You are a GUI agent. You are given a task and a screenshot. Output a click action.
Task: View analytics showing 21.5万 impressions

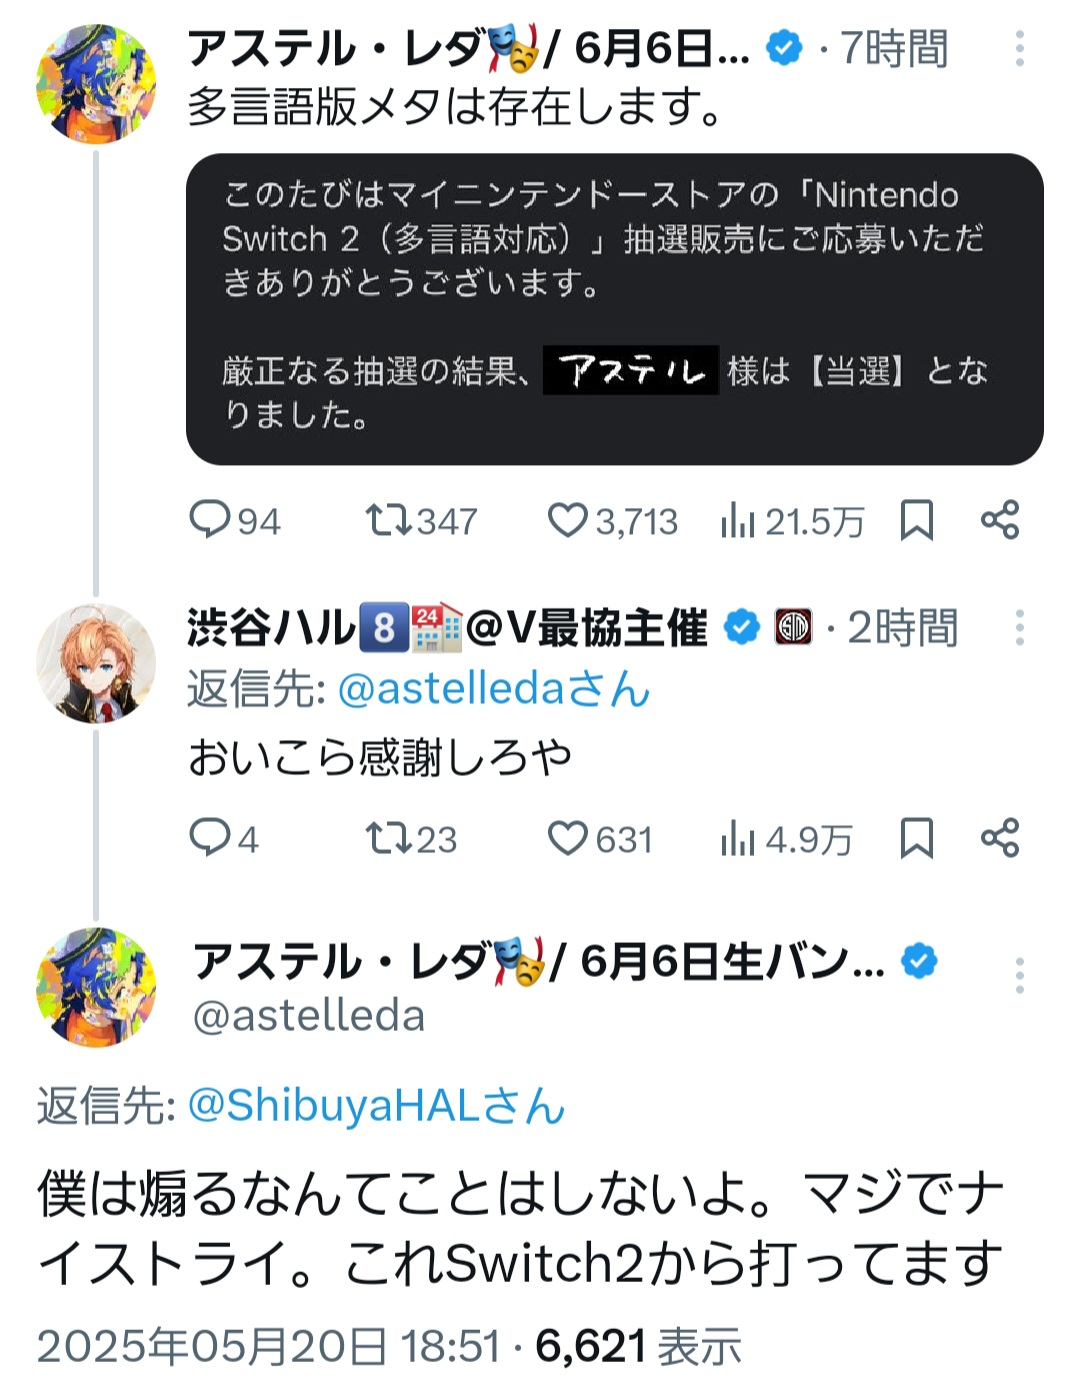click(x=791, y=521)
